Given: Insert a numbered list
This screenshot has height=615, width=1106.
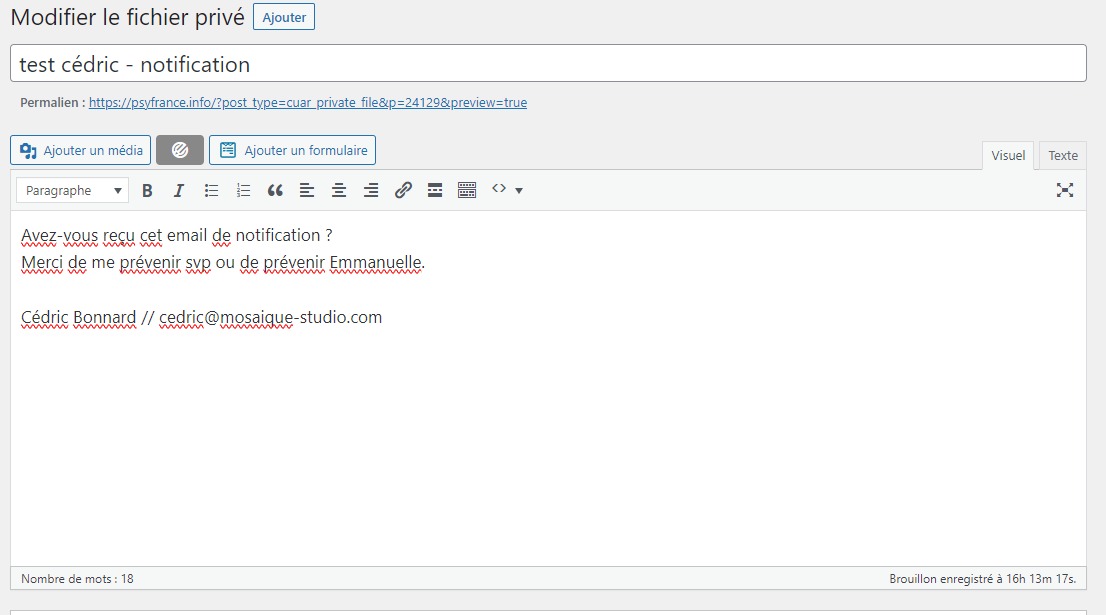Looking at the screenshot, I should pyautogui.click(x=243, y=190).
